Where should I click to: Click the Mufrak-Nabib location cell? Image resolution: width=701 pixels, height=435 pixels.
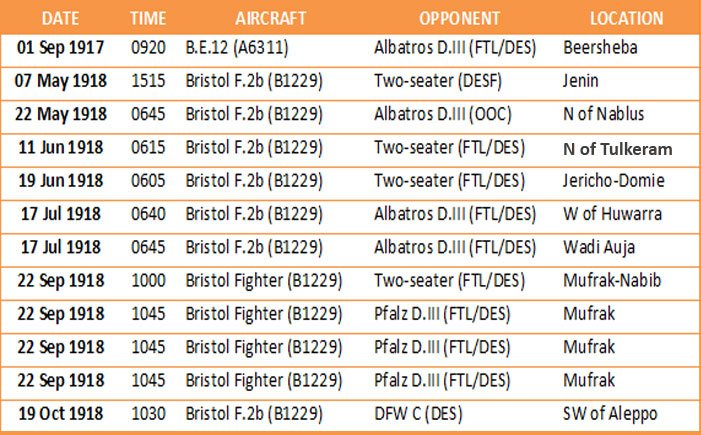pos(610,281)
